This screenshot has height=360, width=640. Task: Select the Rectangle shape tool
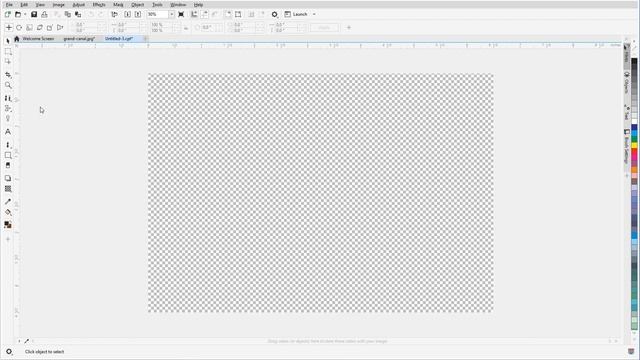[x=8, y=155]
